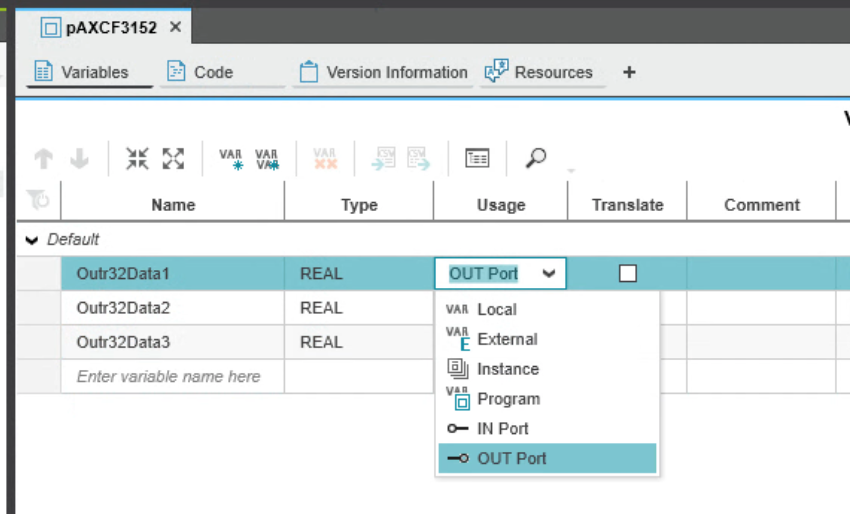This screenshot has width=850, height=514.
Task: Move the selected variable down
Action: pyautogui.click(x=80, y=159)
